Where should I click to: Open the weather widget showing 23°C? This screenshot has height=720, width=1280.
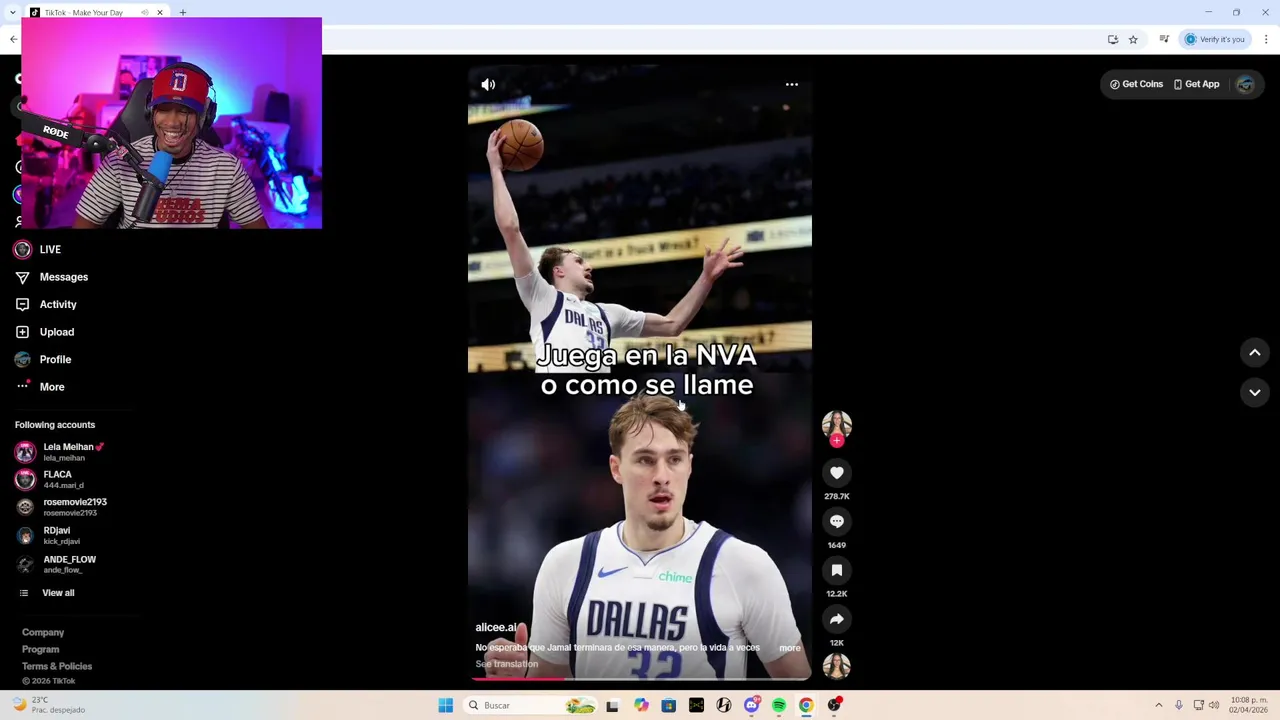click(x=50, y=705)
